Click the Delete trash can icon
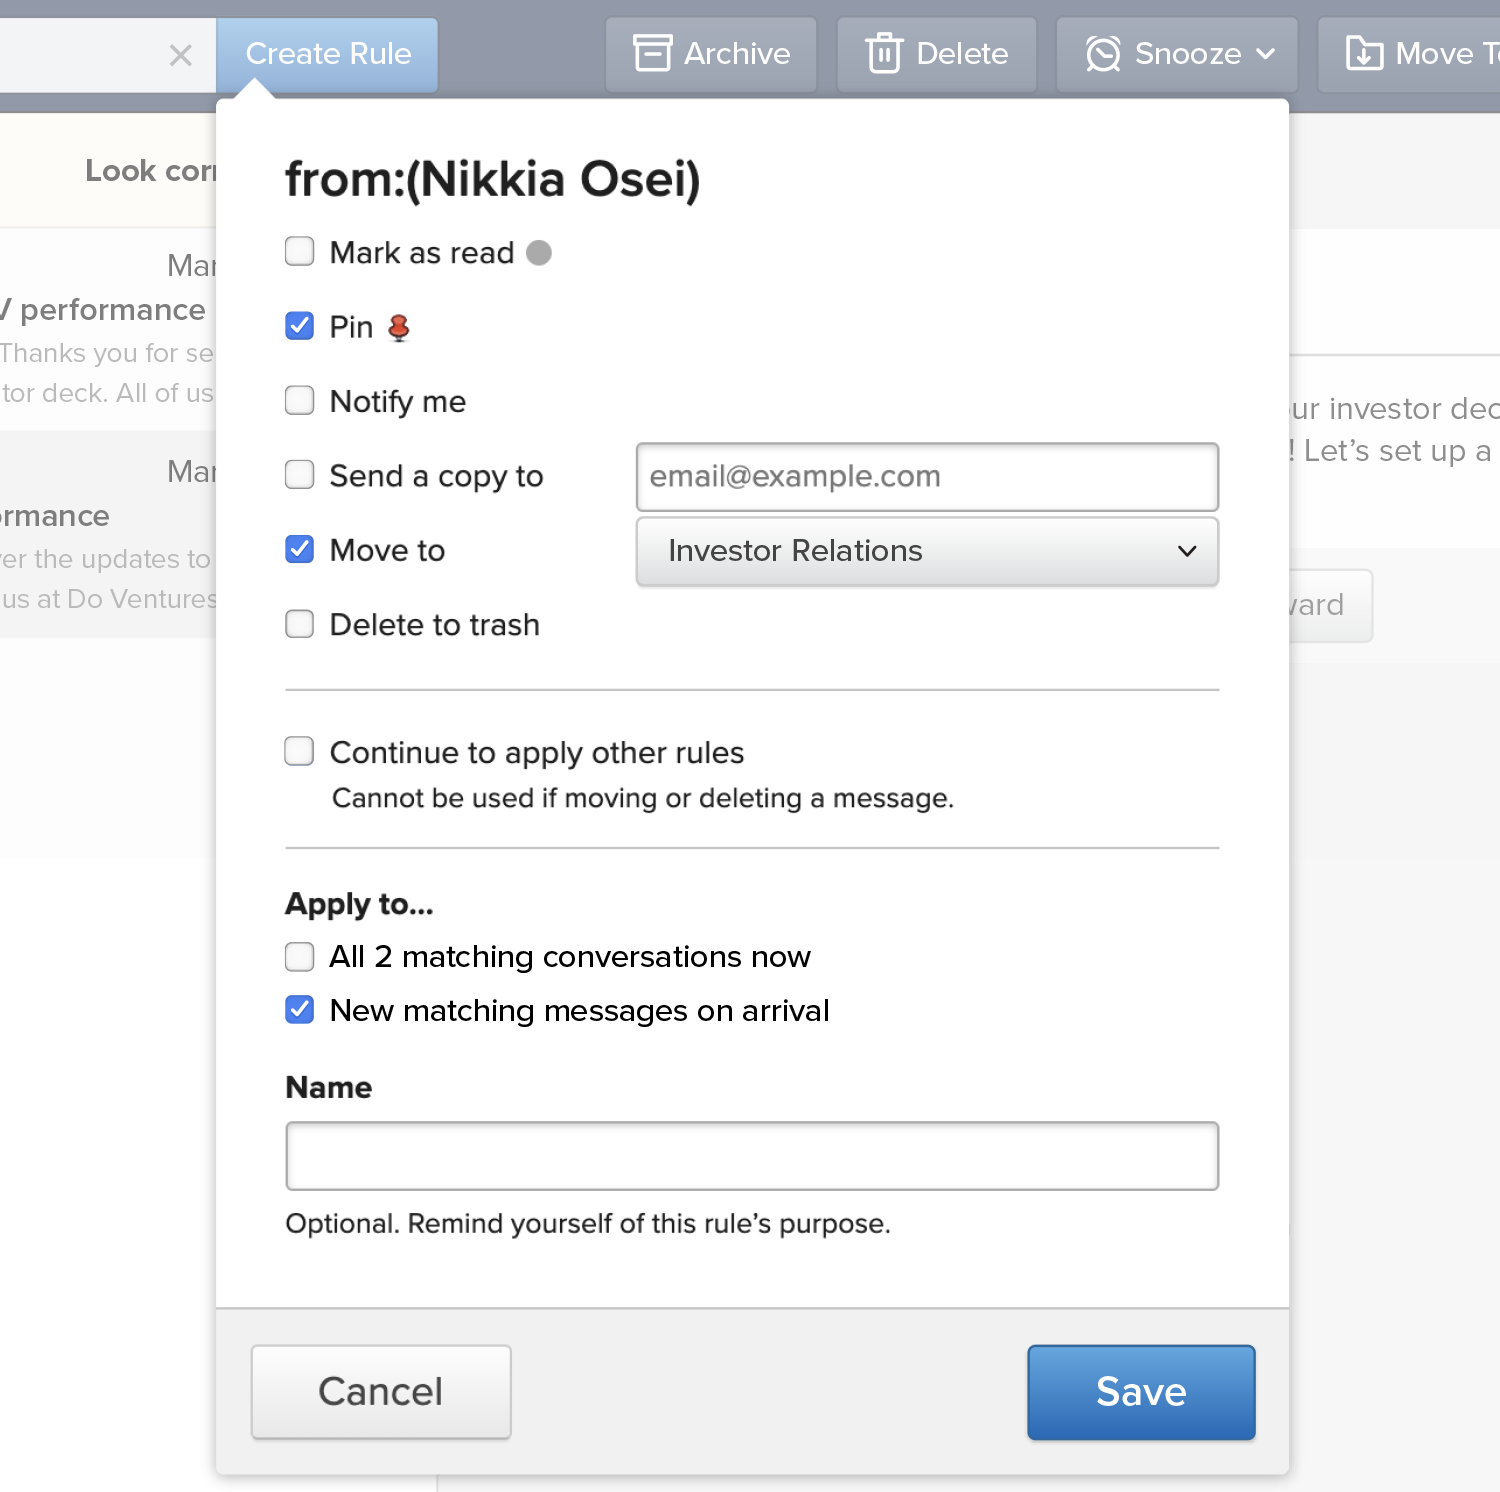 (884, 53)
